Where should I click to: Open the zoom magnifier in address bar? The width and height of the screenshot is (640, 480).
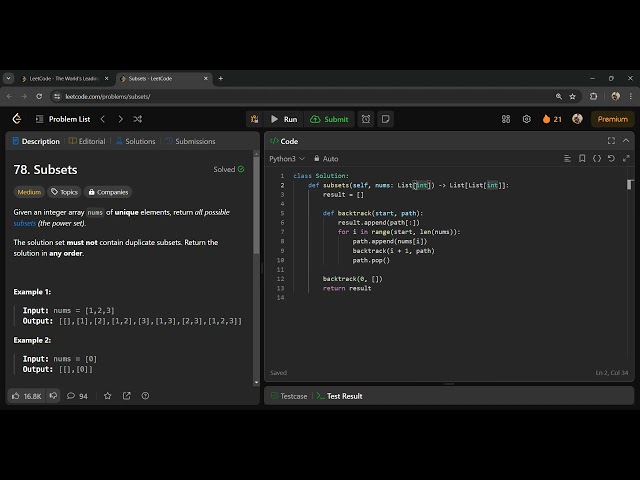tap(559, 96)
